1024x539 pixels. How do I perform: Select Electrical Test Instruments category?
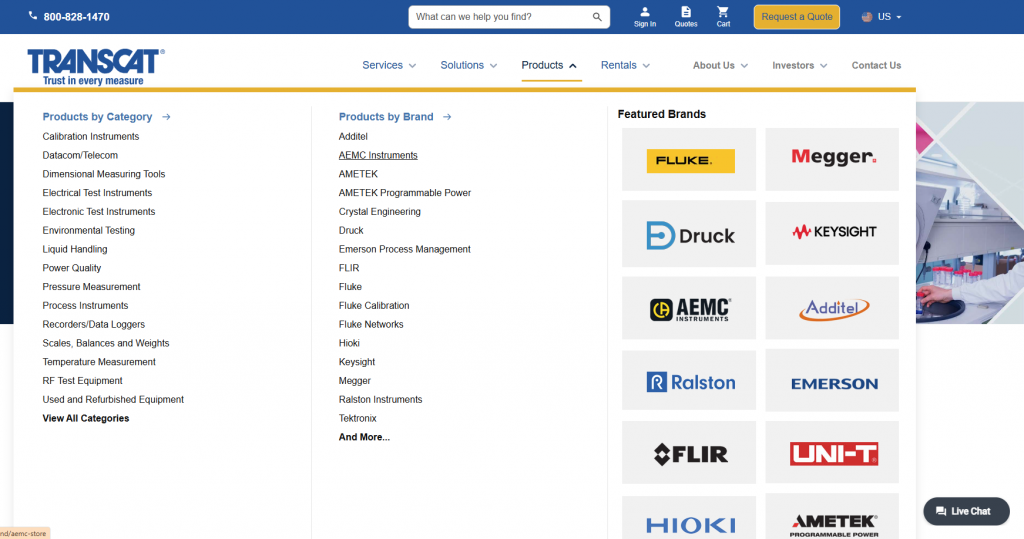point(97,193)
